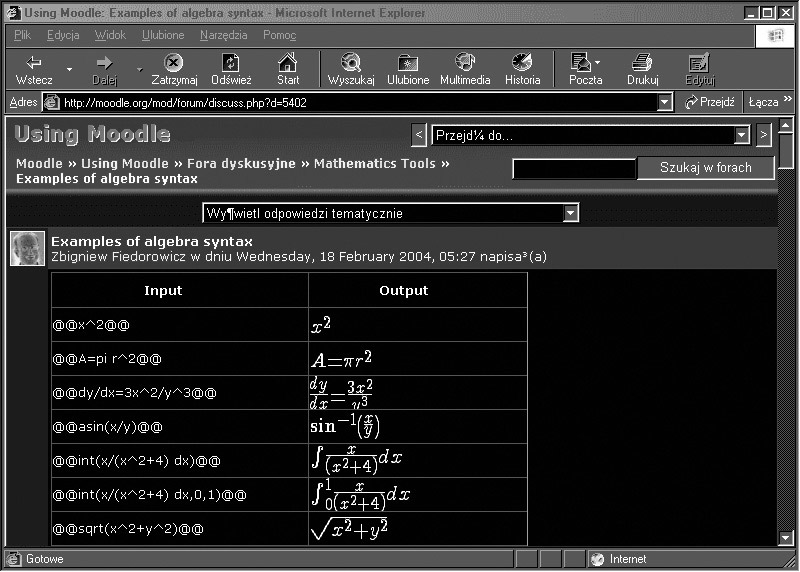Click the URL address field

pyautogui.click(x=359, y=103)
